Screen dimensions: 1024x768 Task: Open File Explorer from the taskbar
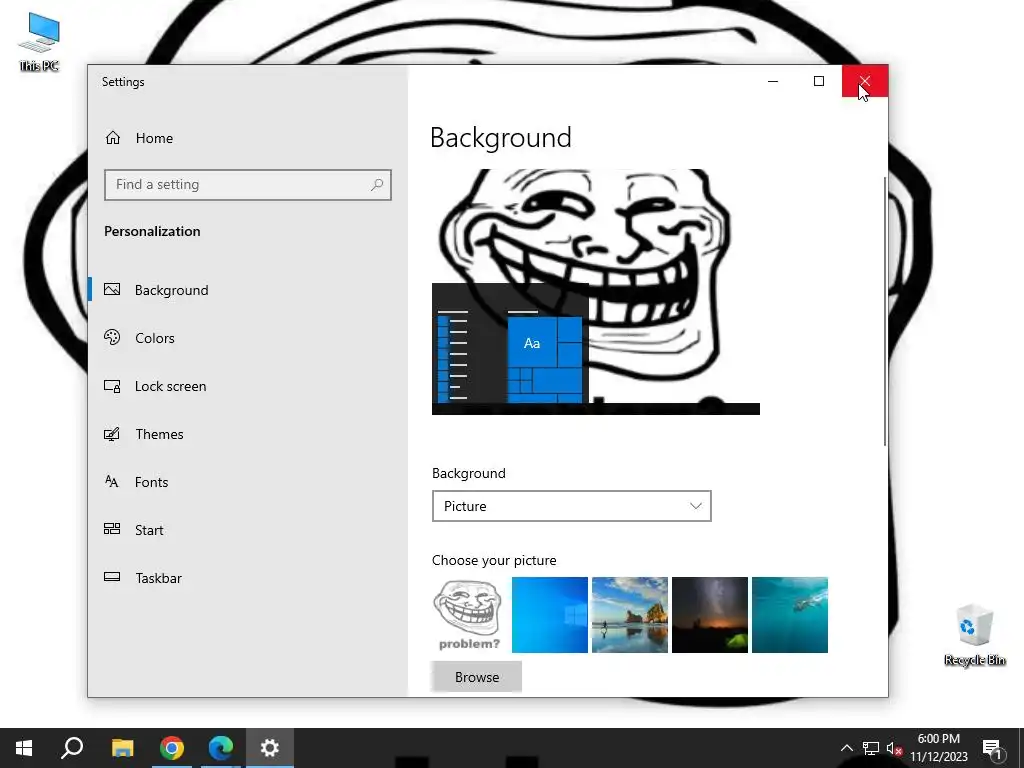click(122, 748)
